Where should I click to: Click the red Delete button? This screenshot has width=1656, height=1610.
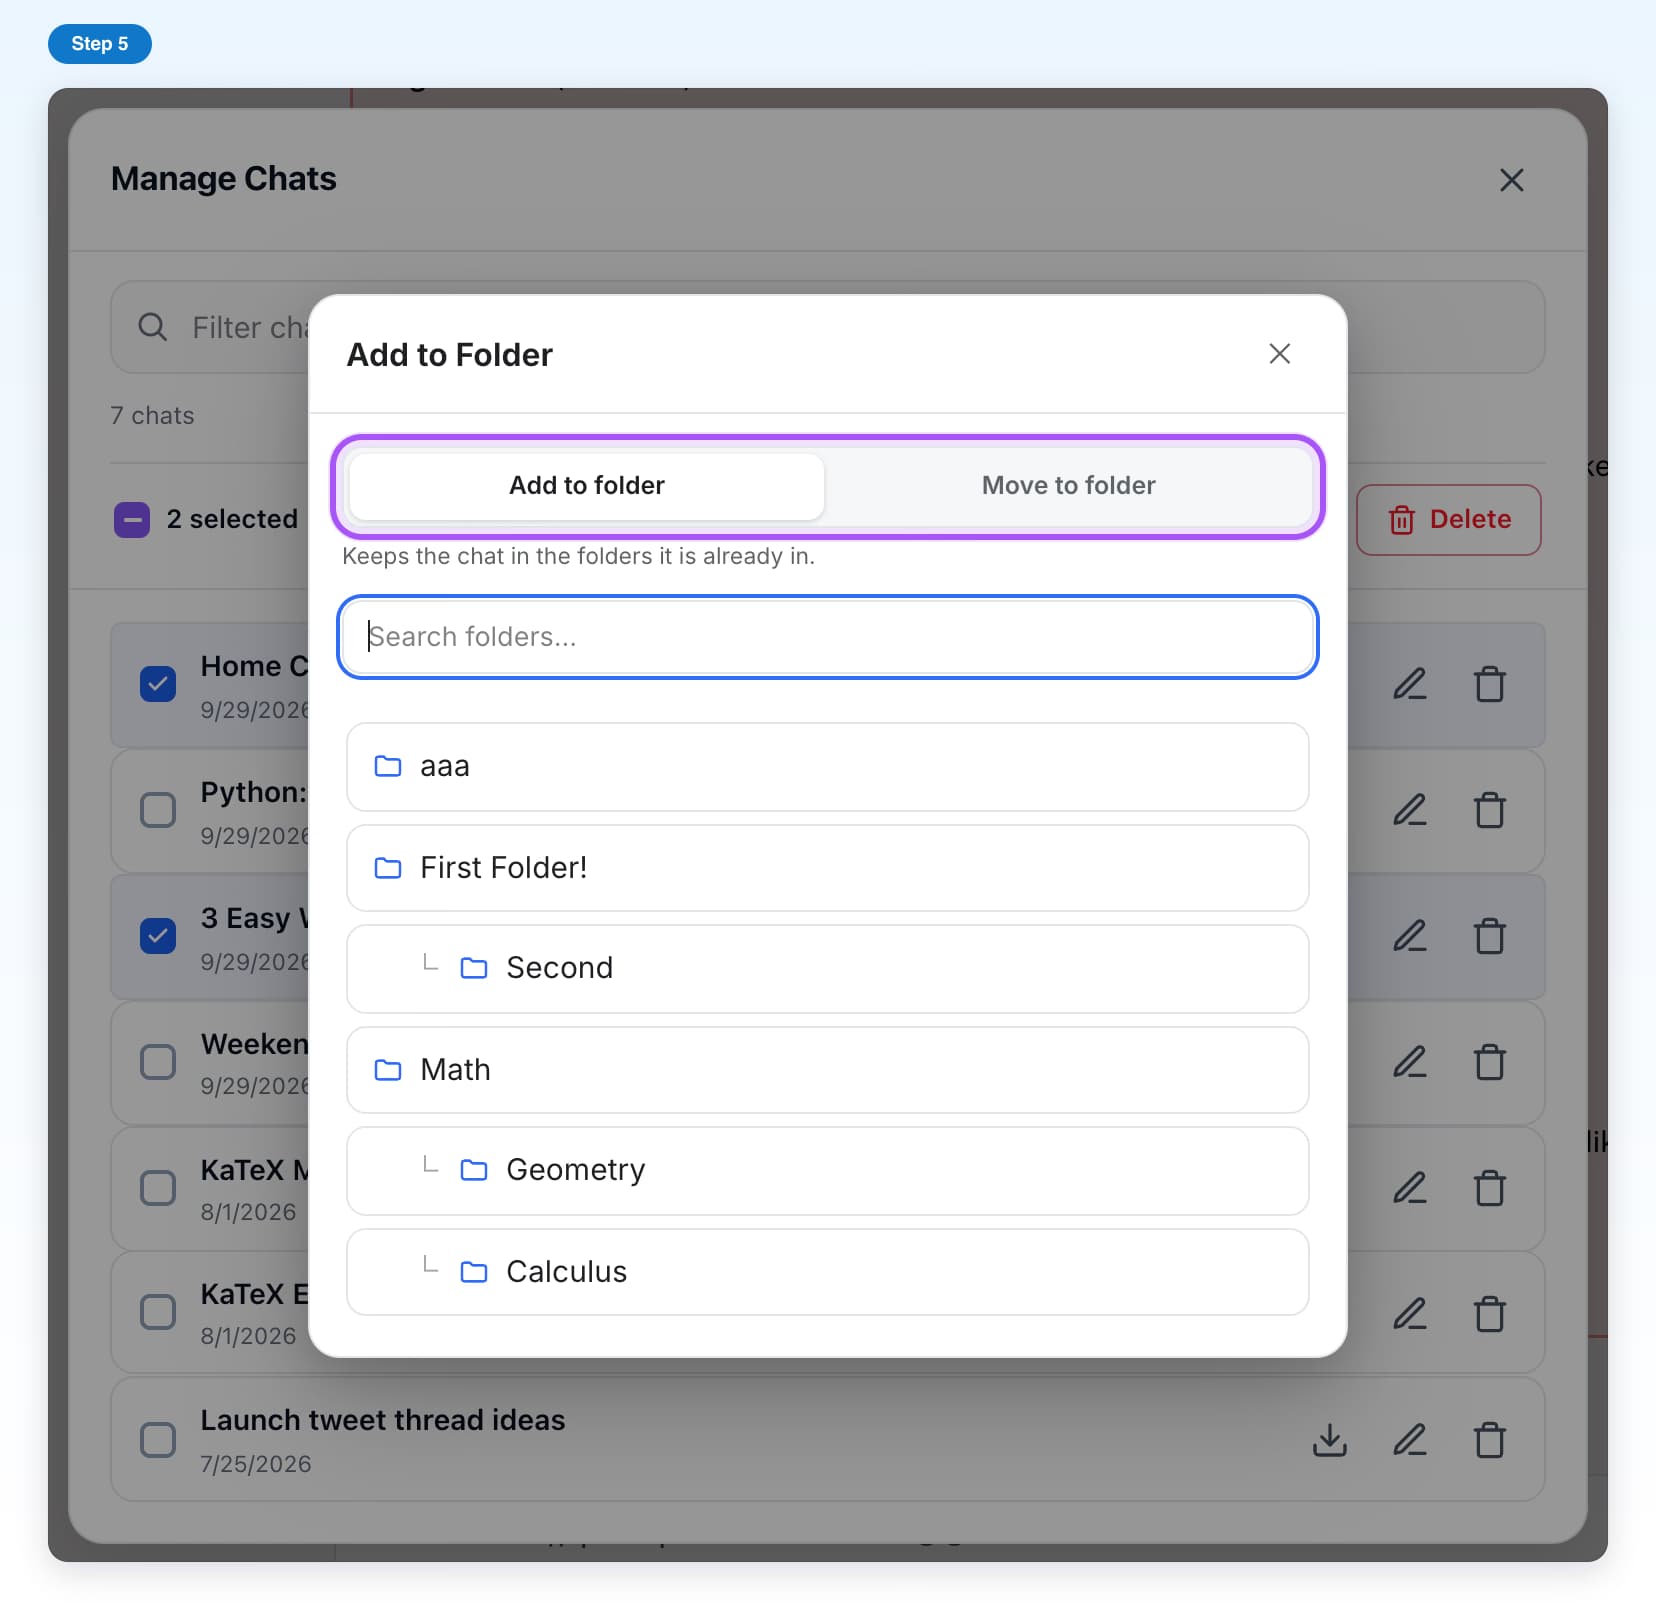point(1449,520)
